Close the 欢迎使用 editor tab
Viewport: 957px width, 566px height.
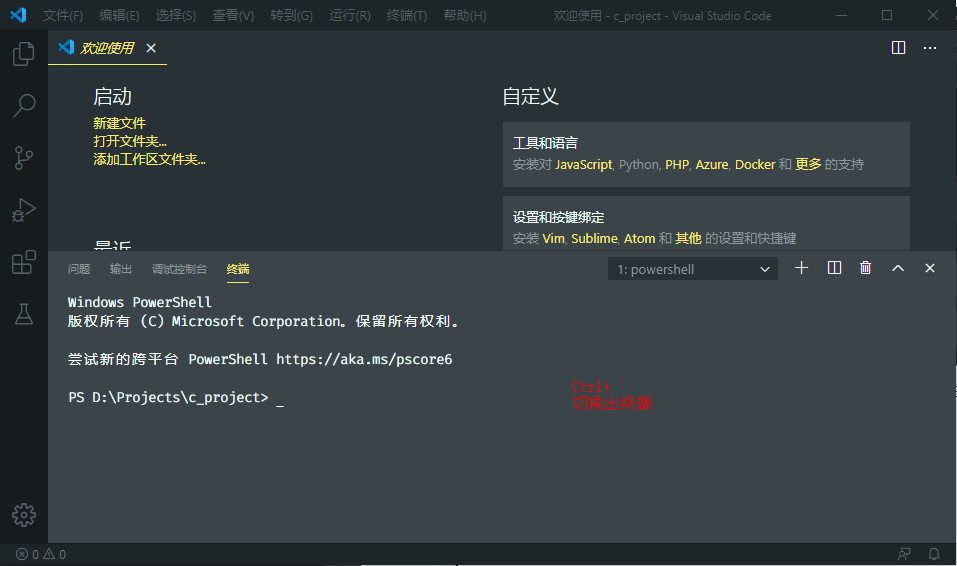point(151,48)
